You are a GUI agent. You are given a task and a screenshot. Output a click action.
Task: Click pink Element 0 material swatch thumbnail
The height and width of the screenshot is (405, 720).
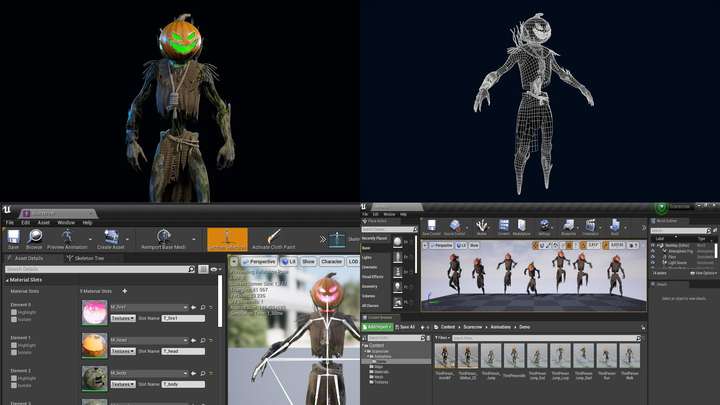point(95,312)
